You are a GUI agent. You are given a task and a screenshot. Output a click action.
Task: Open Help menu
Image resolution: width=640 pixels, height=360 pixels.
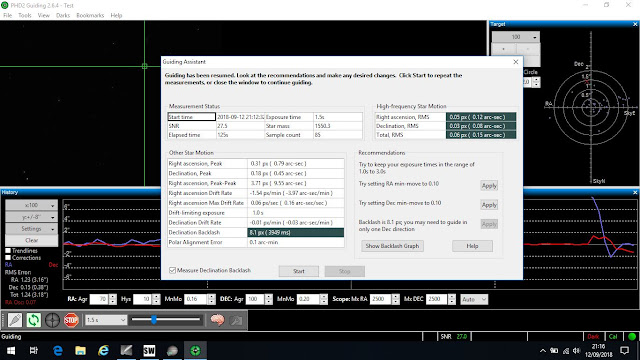[116, 16]
